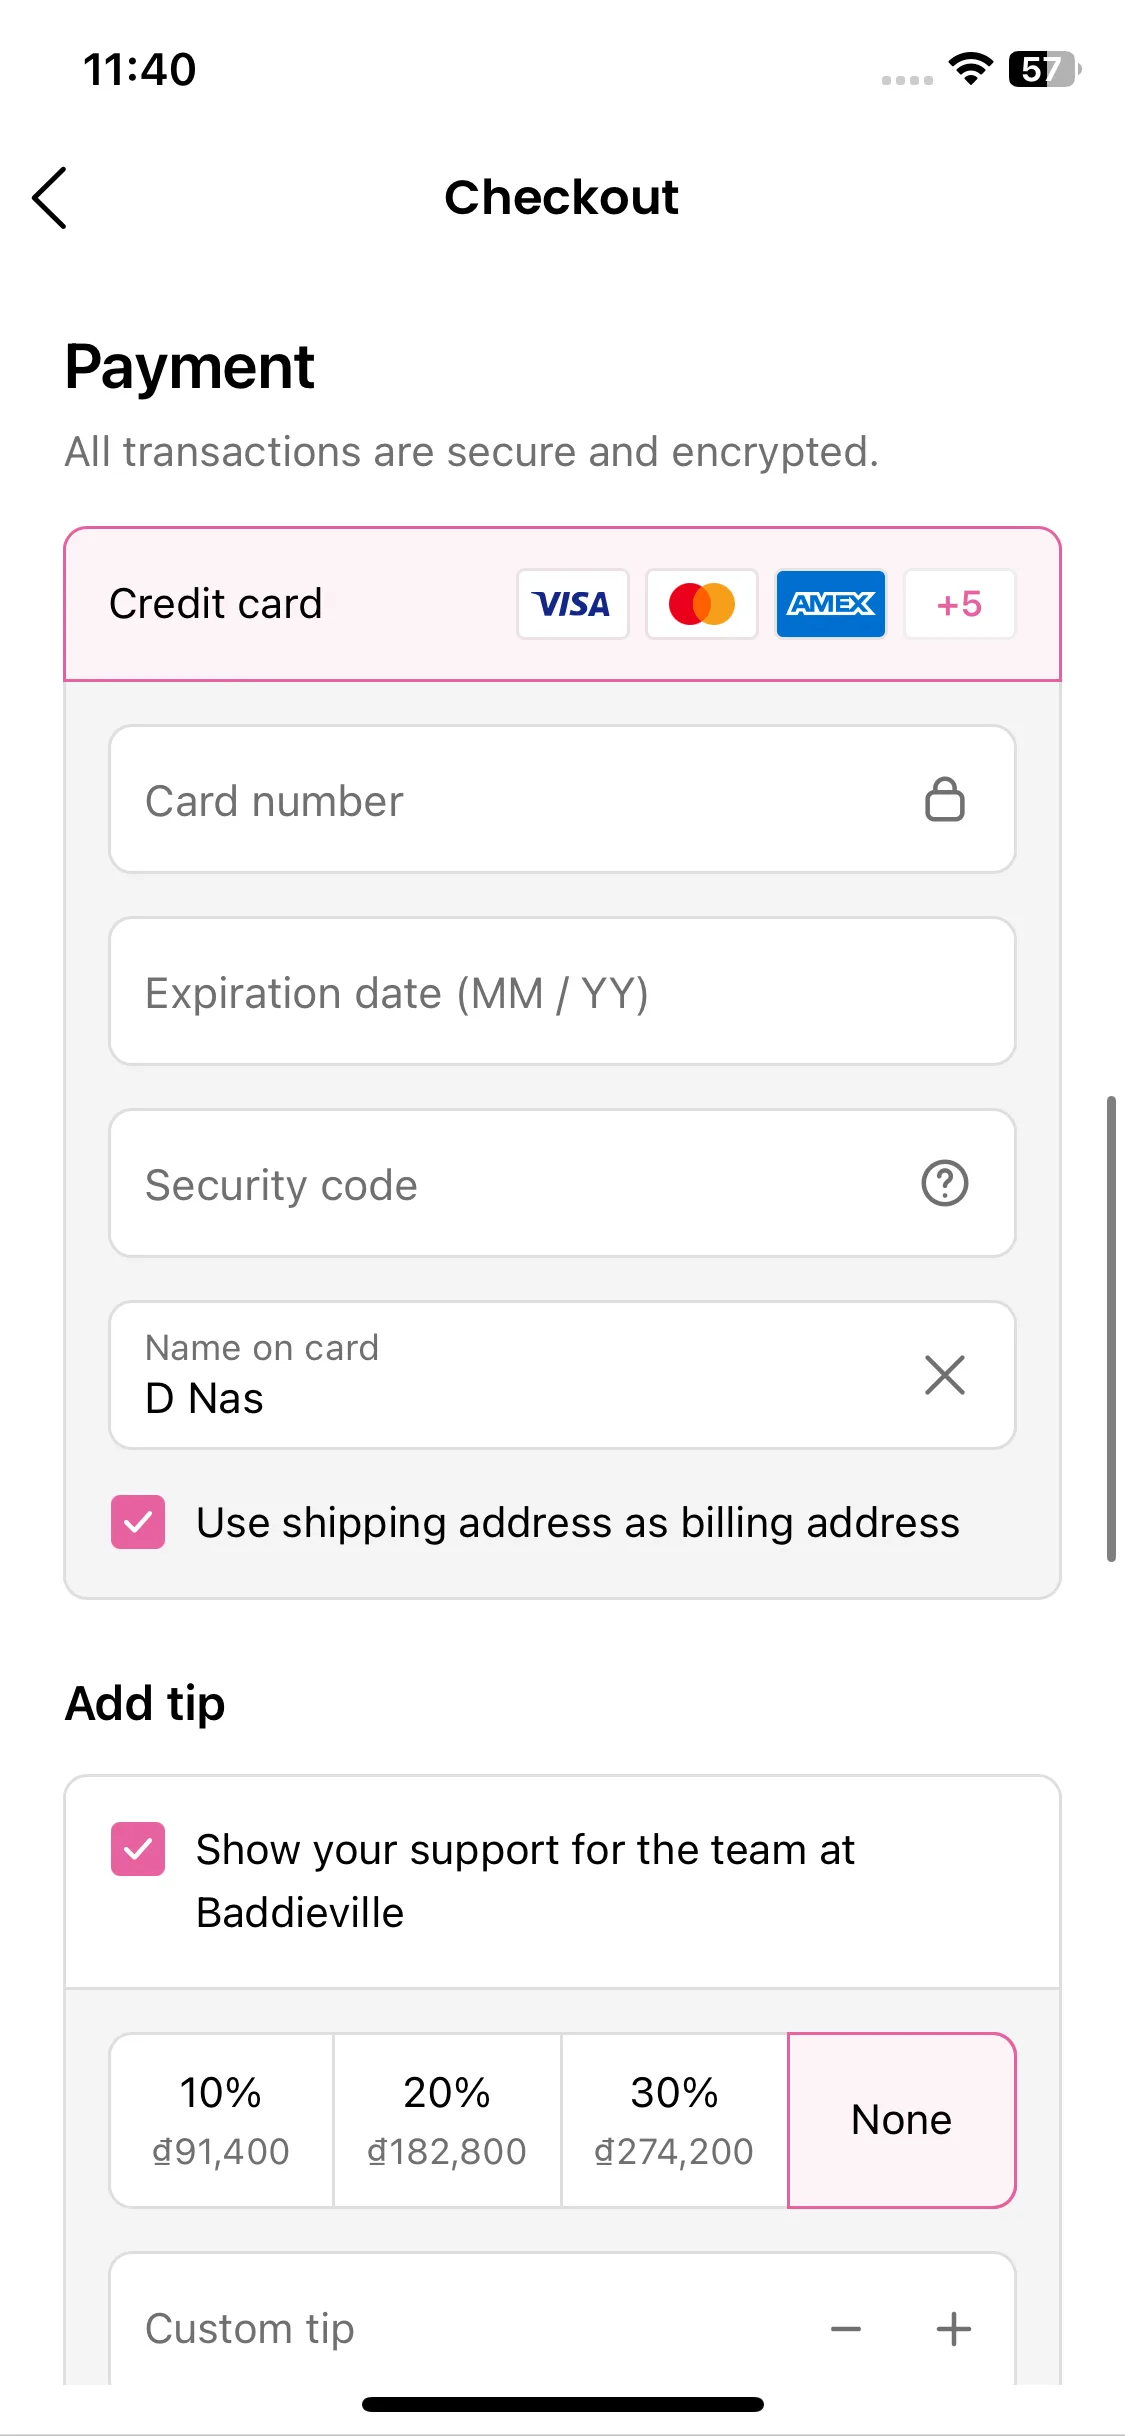Click the Visa card logo

(572, 604)
